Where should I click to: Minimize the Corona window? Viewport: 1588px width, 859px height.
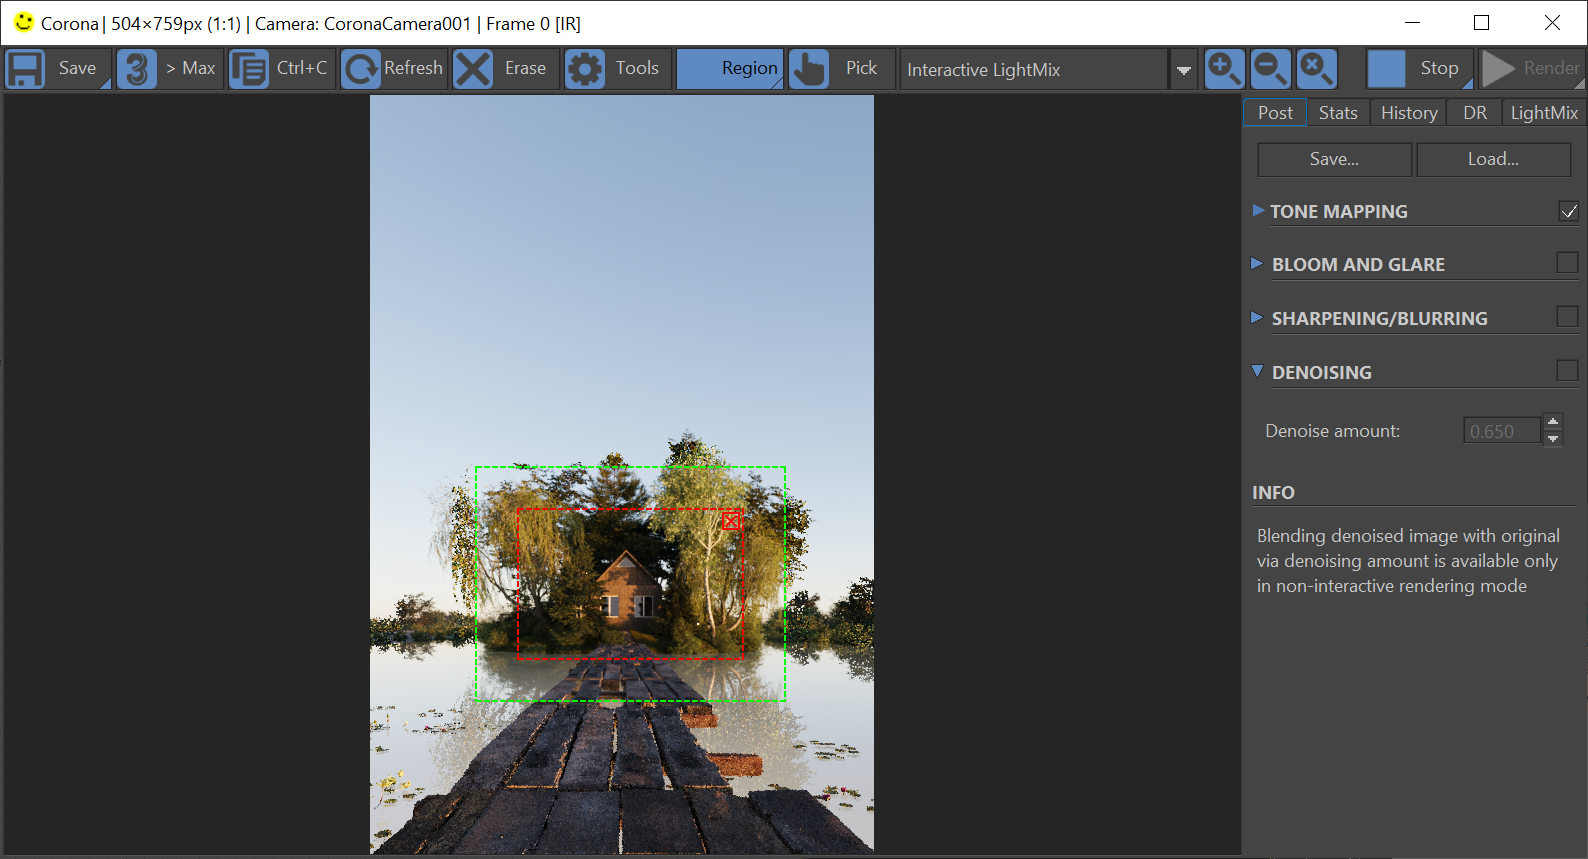point(1412,22)
